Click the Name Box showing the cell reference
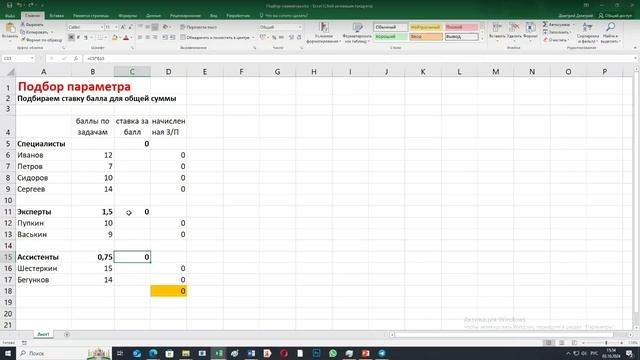 pos(18,58)
